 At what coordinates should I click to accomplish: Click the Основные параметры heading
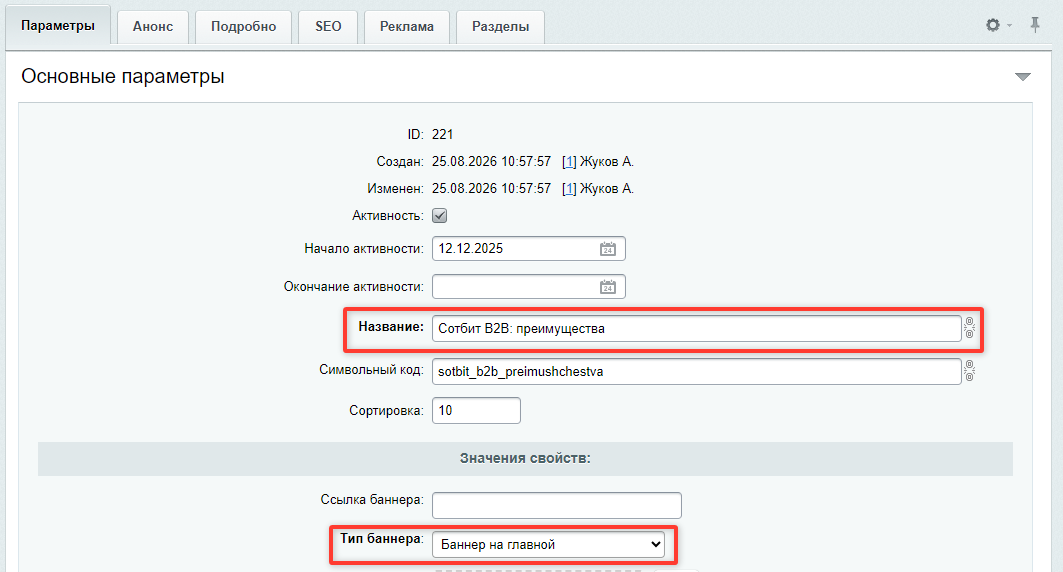pyautogui.click(x=123, y=77)
